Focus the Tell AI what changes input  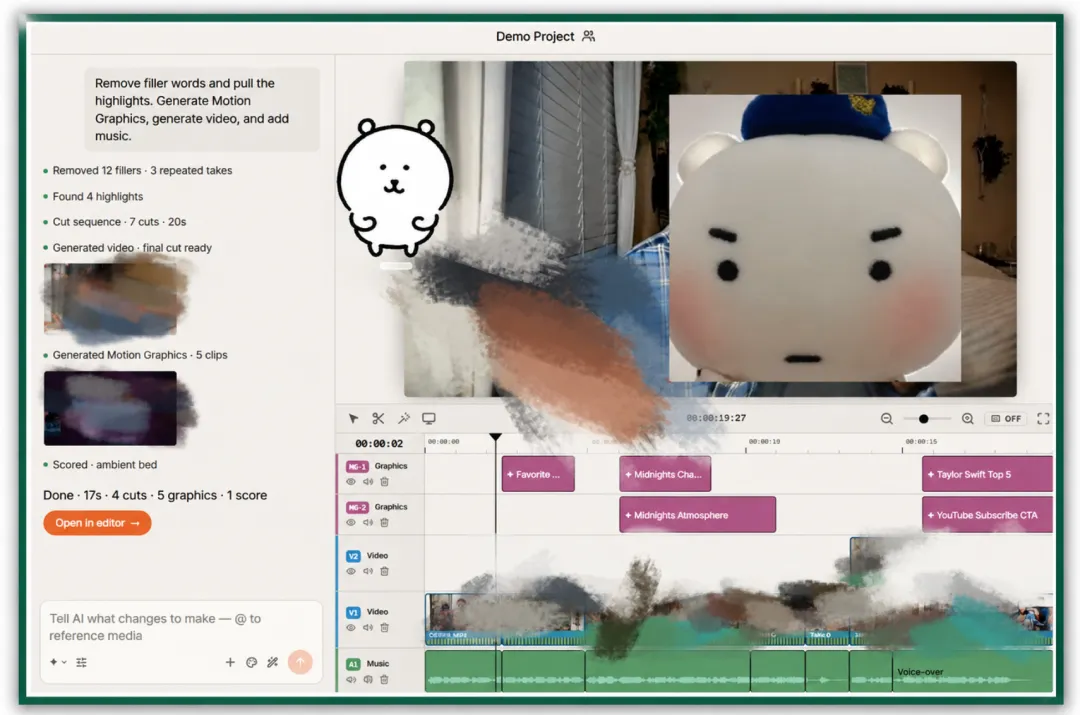182,627
